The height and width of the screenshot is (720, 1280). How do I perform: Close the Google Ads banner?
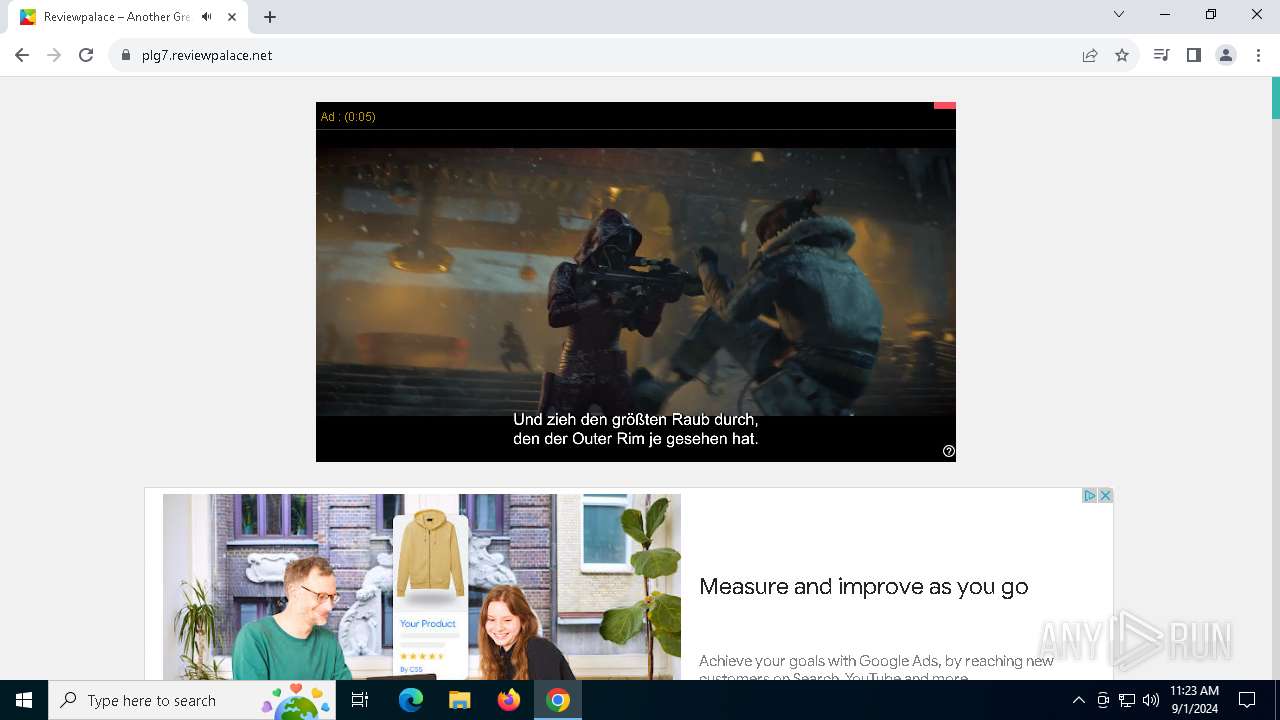pos(1105,496)
